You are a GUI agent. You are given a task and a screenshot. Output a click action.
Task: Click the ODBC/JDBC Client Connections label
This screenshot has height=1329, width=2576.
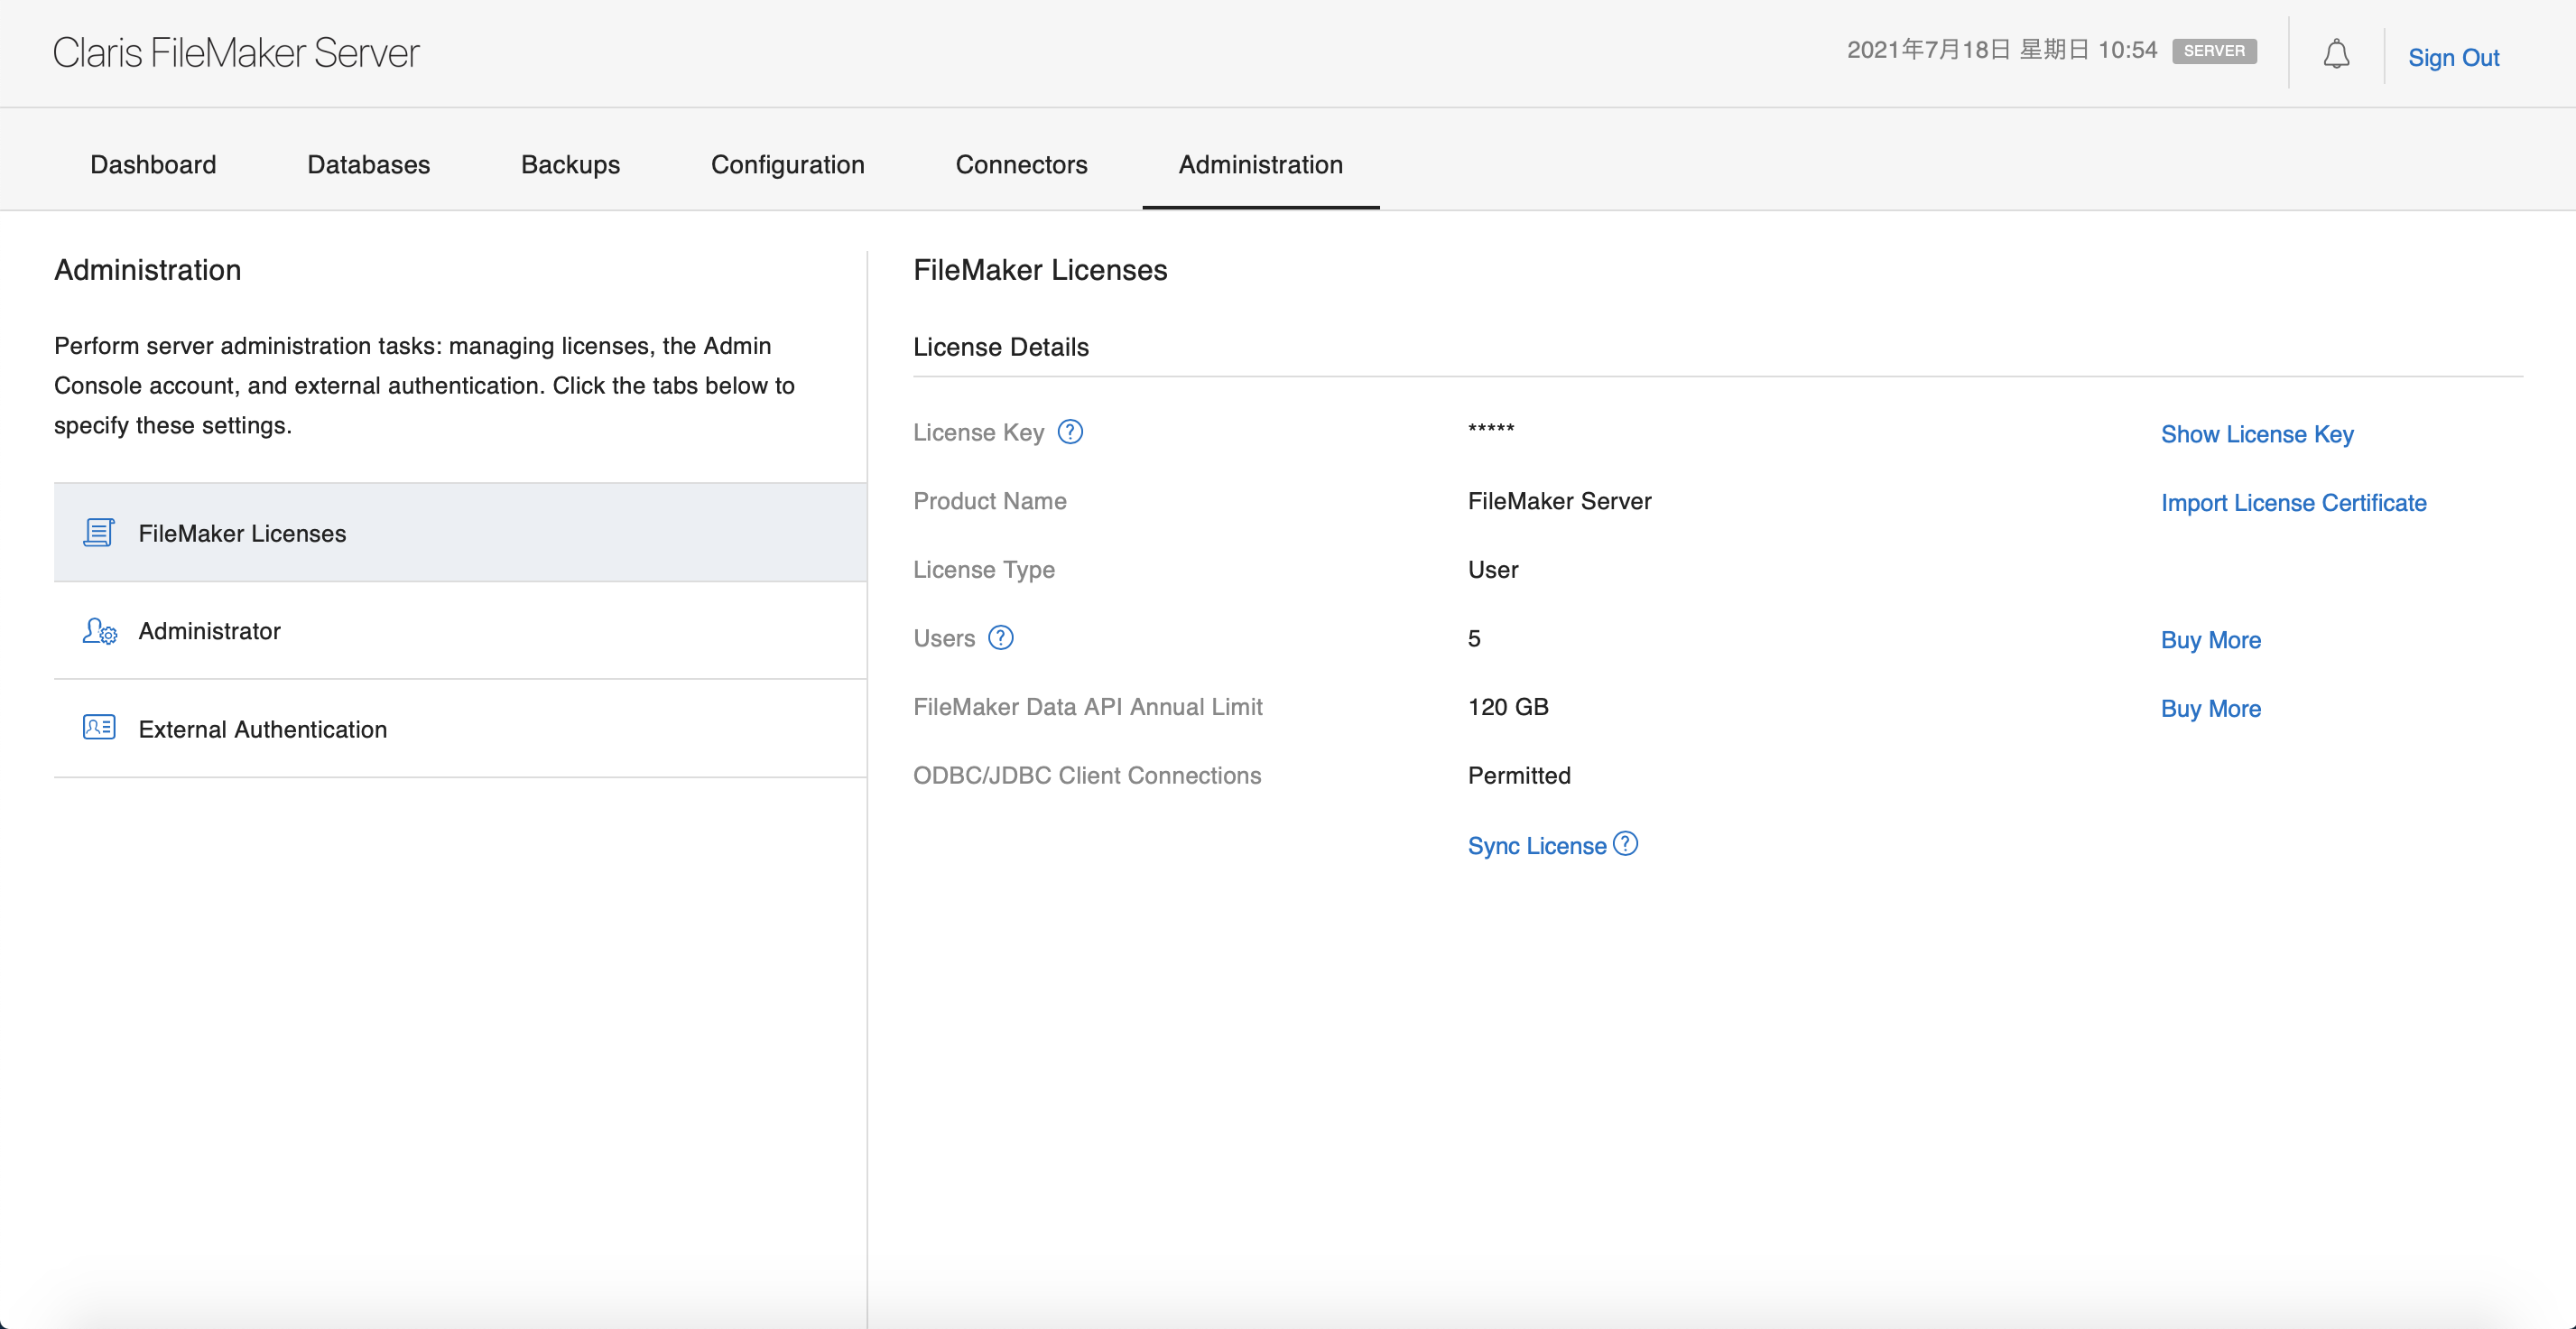(1087, 776)
